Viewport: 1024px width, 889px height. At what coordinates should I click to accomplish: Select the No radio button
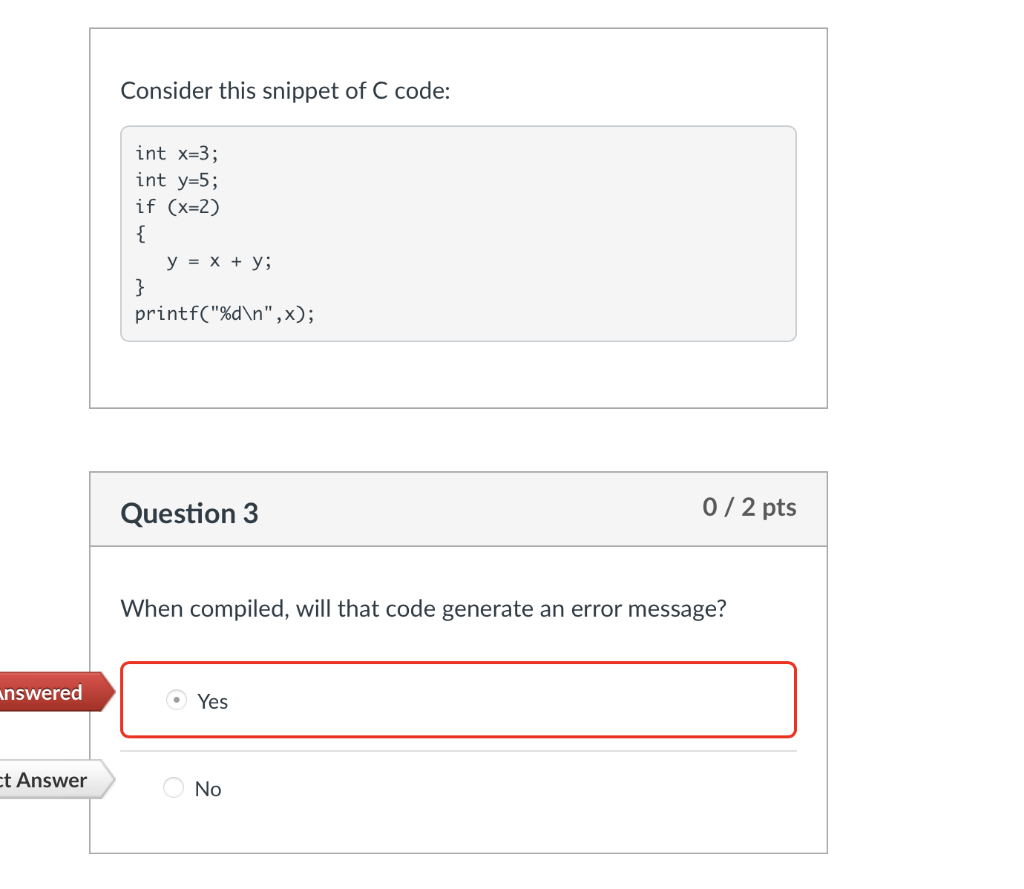pyautogui.click(x=172, y=788)
